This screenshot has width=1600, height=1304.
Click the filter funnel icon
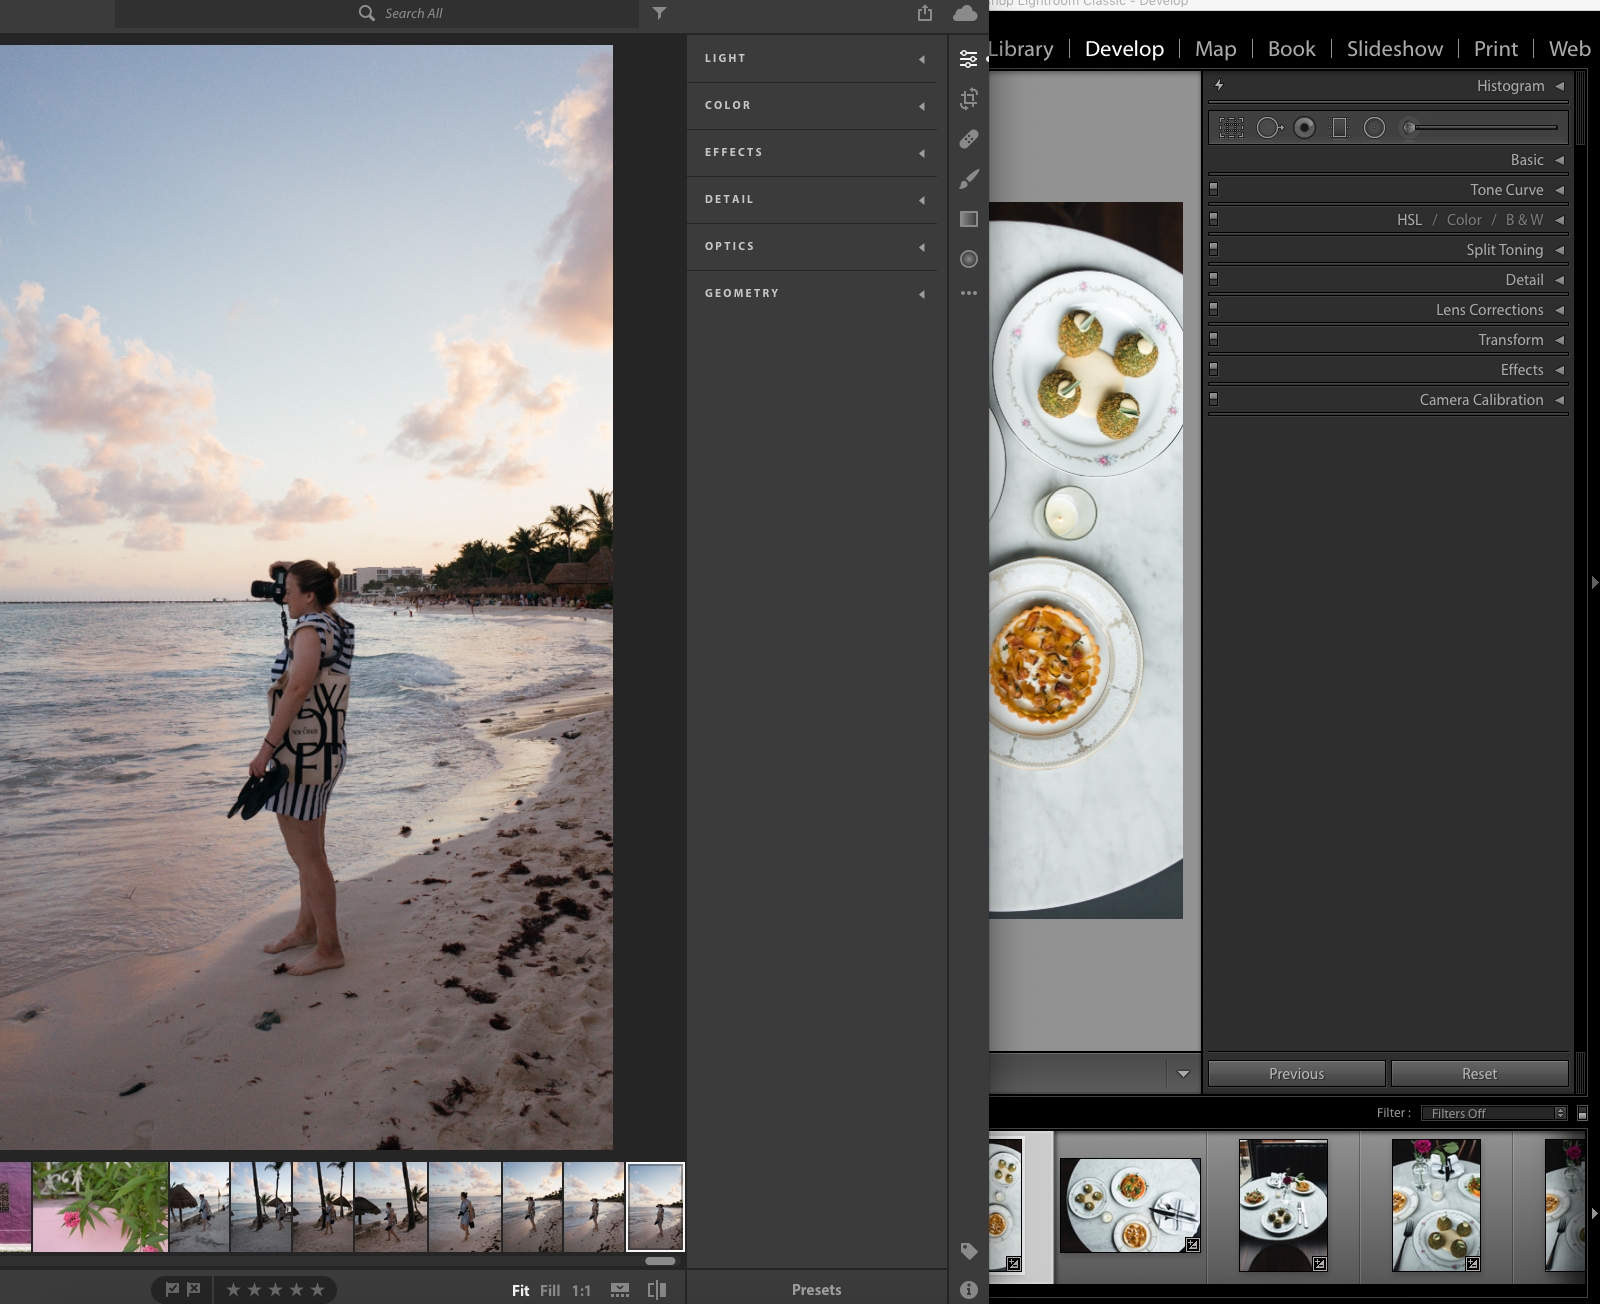pyautogui.click(x=659, y=13)
